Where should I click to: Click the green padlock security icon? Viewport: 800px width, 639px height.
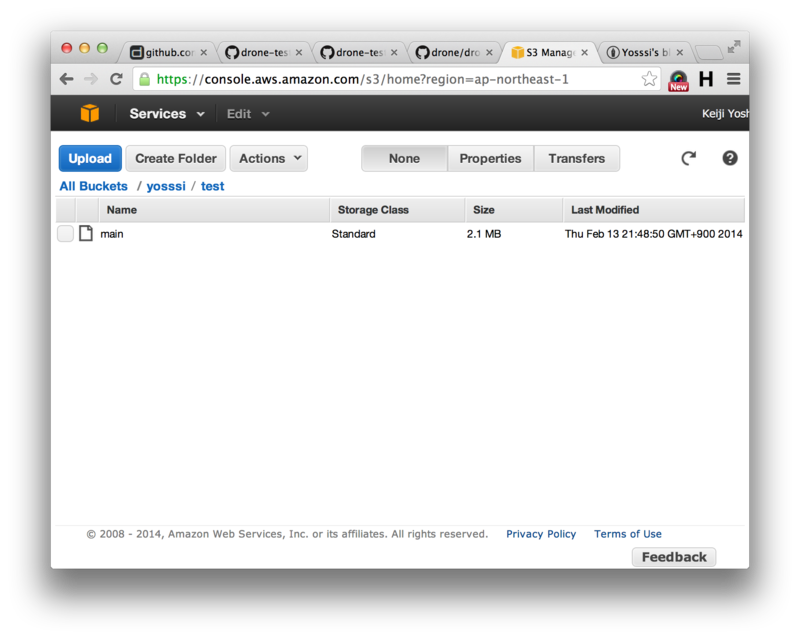145,79
